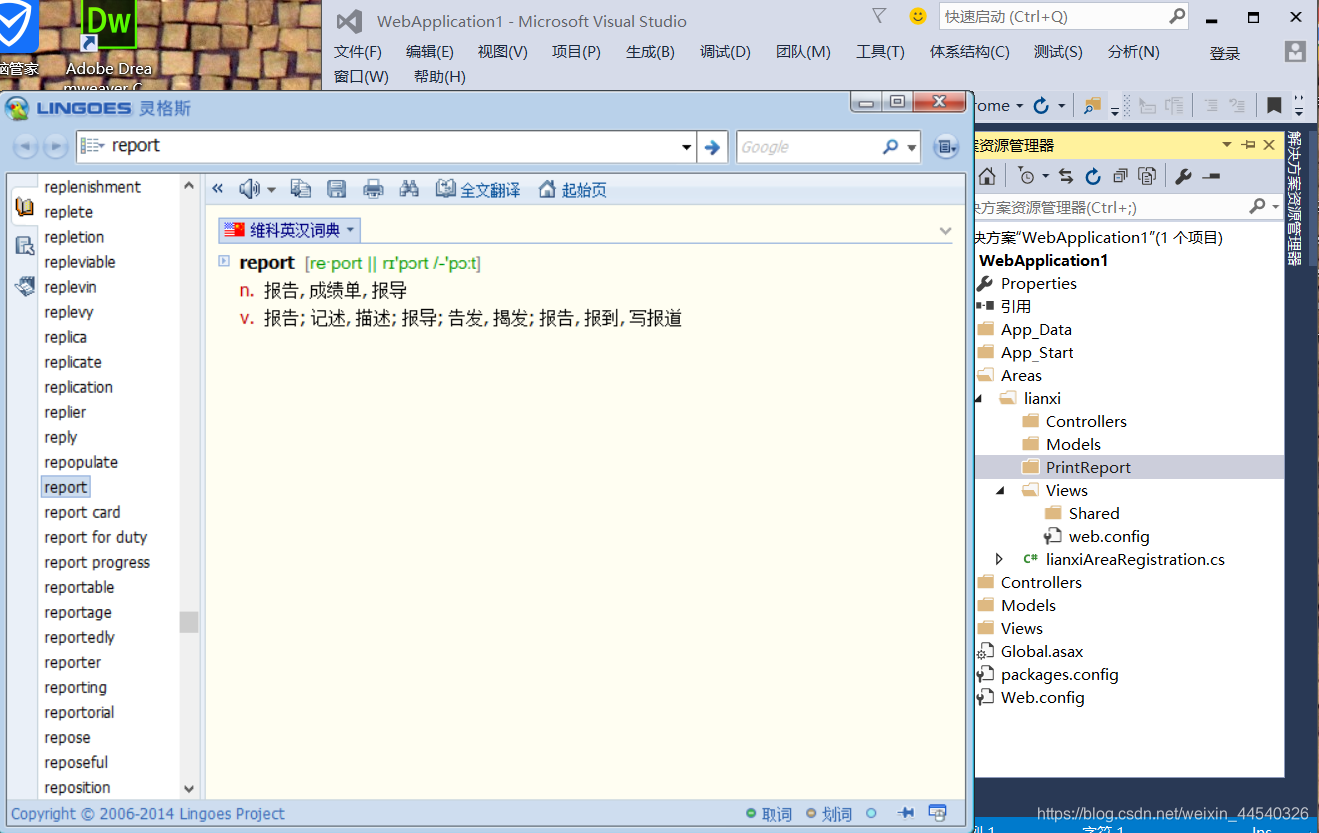Open the Visual Studio 调试(D) menu
1319x833 pixels.
[725, 52]
